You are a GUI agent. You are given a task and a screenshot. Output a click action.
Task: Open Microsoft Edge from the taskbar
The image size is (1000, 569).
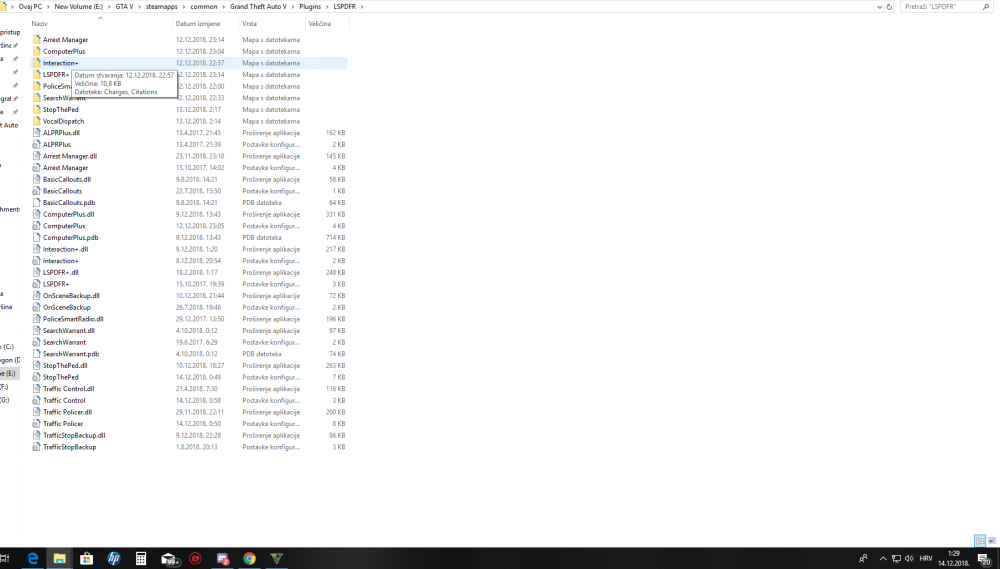pyautogui.click(x=33, y=559)
